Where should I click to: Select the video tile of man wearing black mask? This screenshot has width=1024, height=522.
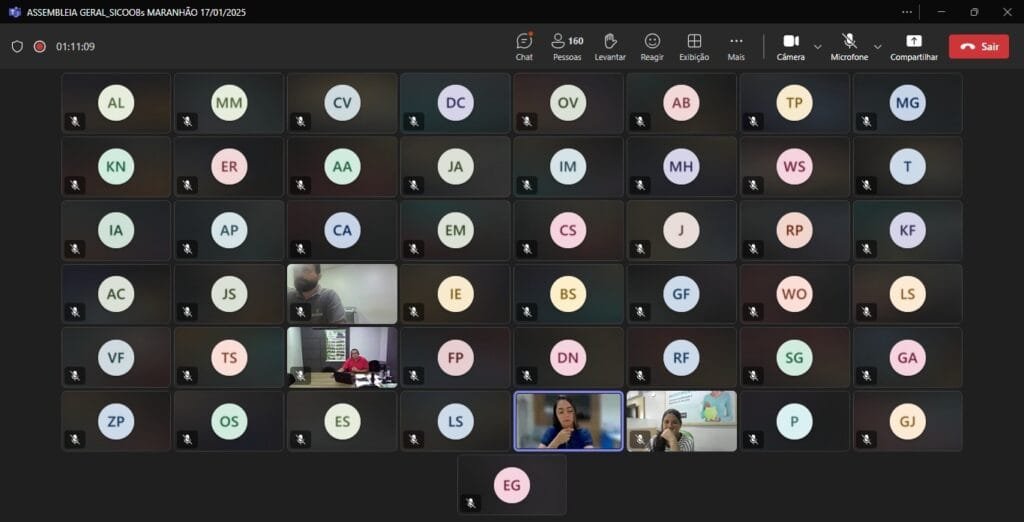pyautogui.click(x=342, y=294)
